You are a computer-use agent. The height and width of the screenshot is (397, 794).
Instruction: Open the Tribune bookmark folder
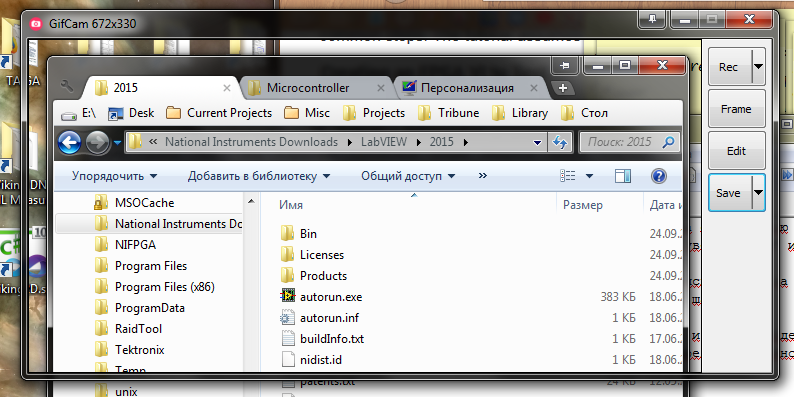[449, 113]
